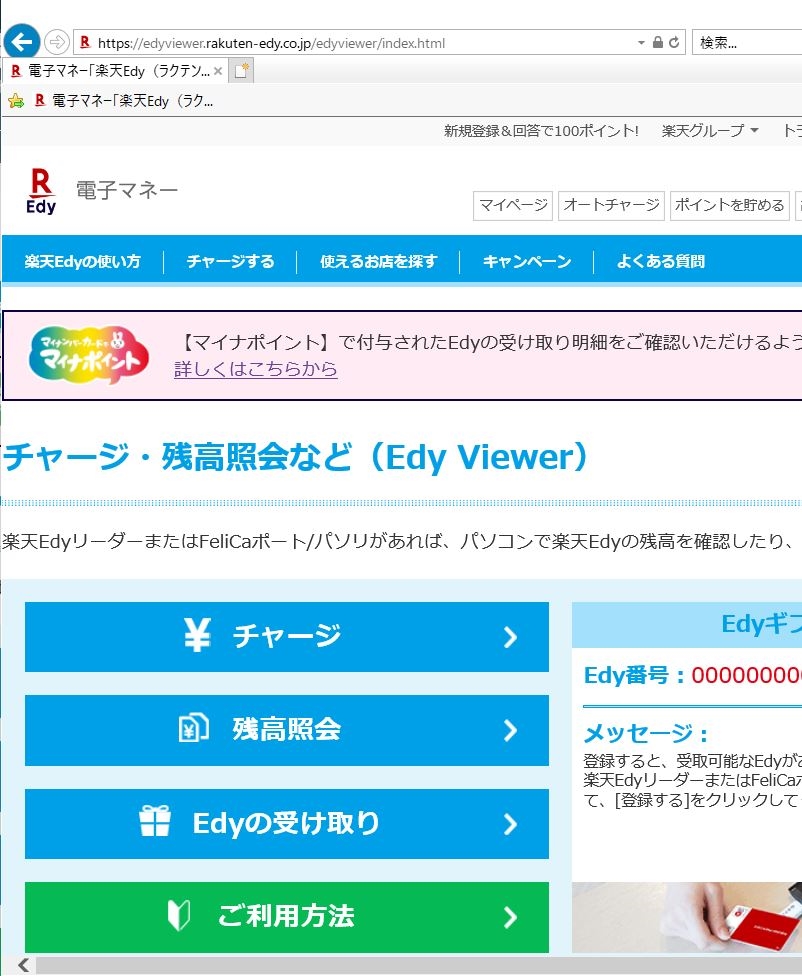802x976 pixels.
Task: Click the Rakuten favicon in address bar
Action: tap(85, 42)
